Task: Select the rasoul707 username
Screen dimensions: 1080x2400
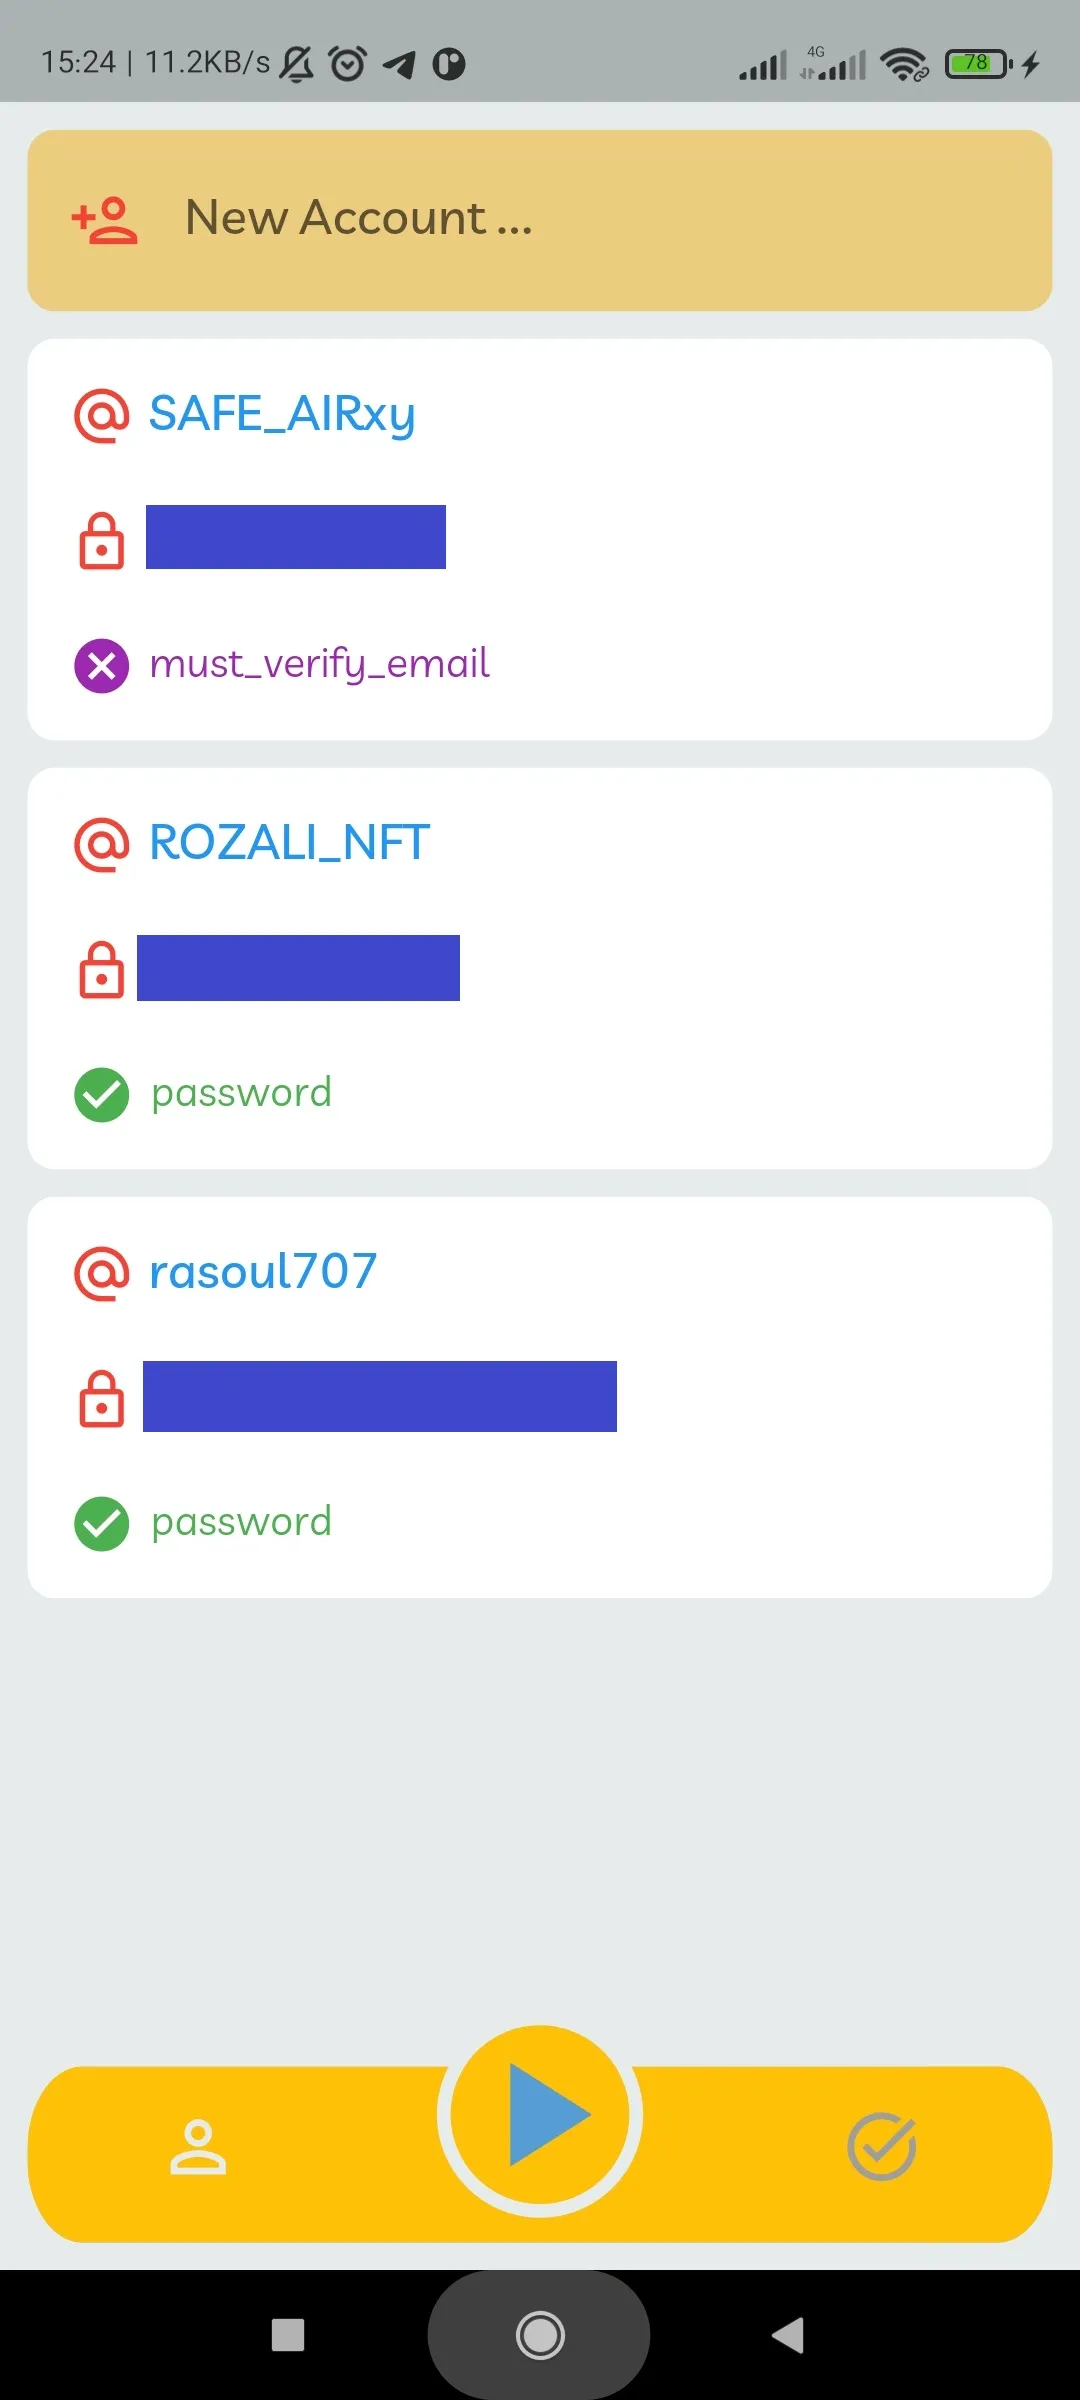Action: pyautogui.click(x=263, y=1272)
